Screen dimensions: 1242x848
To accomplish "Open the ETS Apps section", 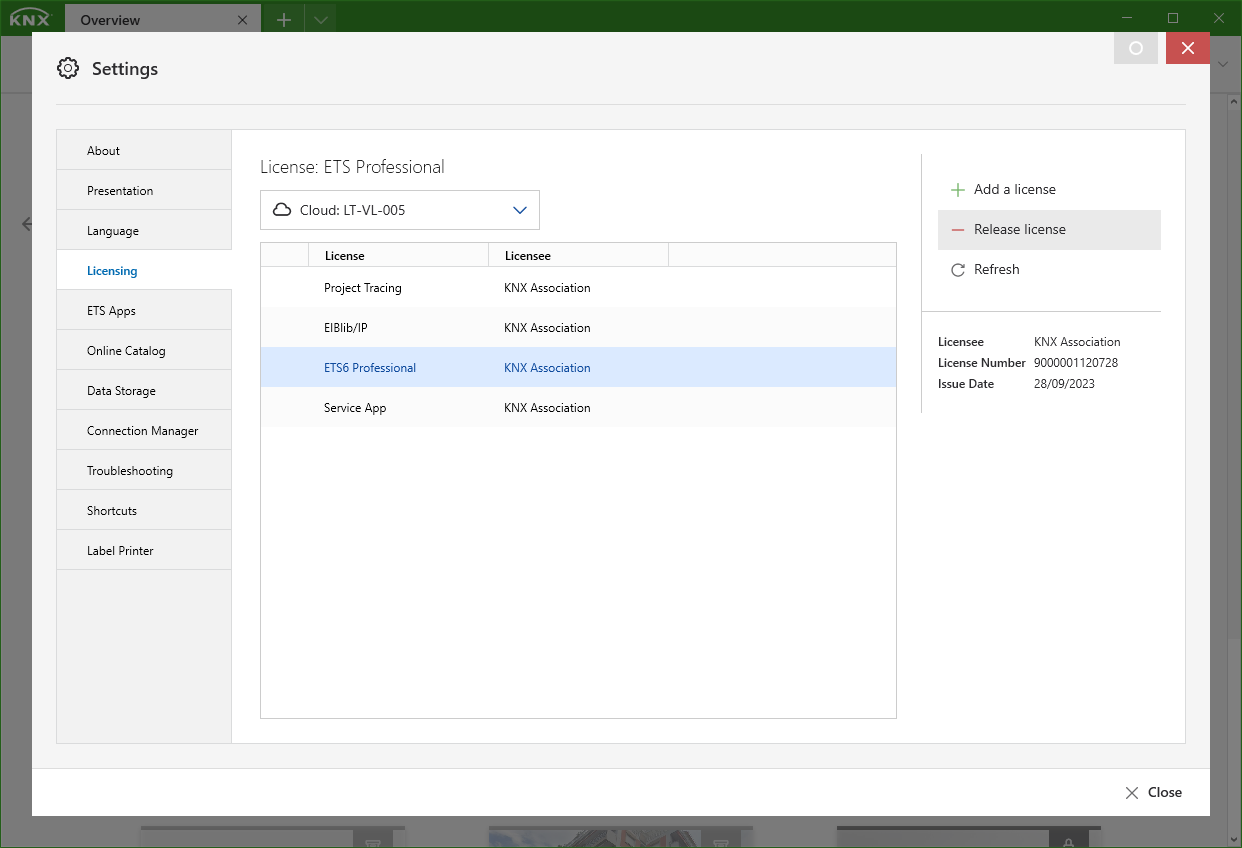I will coord(144,310).
